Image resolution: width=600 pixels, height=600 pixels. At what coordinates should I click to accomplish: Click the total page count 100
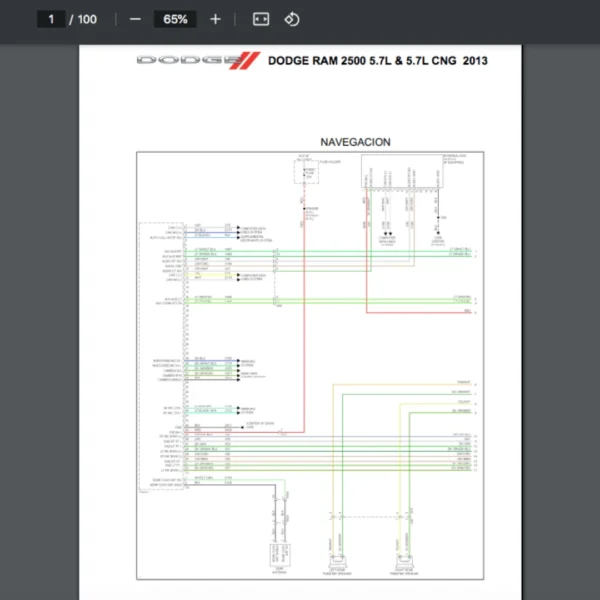click(x=87, y=19)
